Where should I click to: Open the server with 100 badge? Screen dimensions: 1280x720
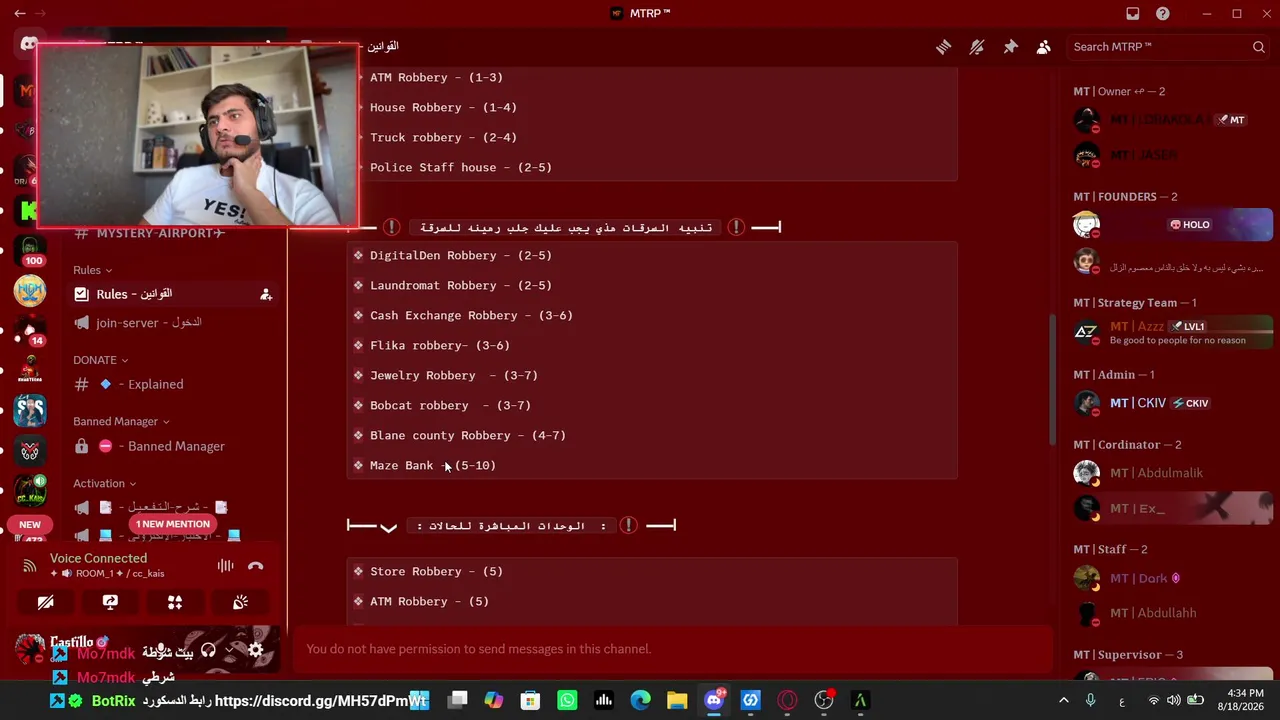[x=29, y=250]
